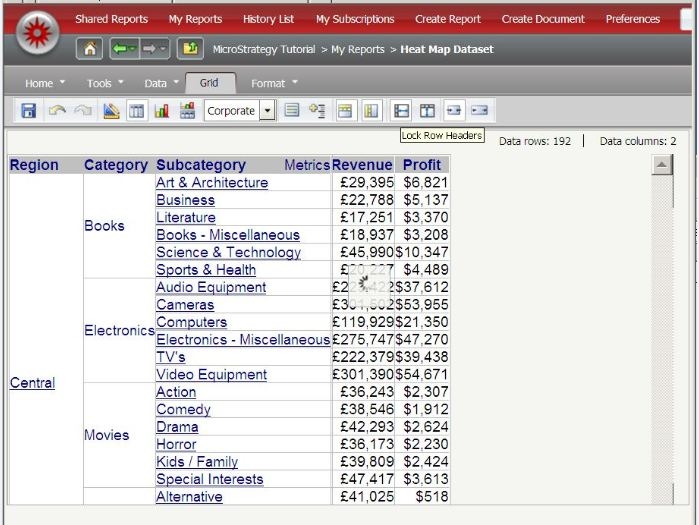Viewport: 699px width, 525px height.
Task: Select the Graph view icon
Action: (161, 111)
